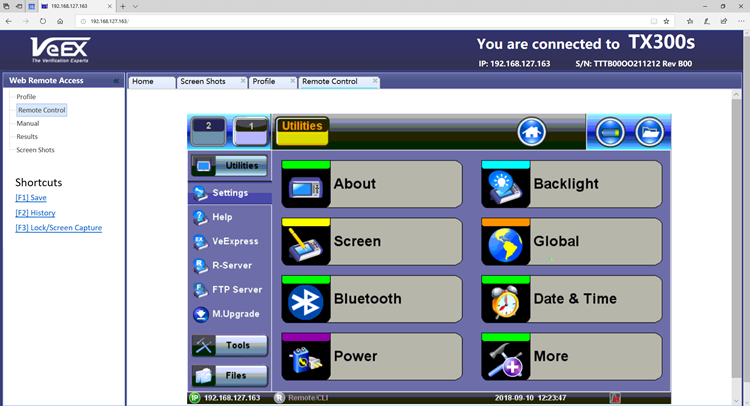Click the red lock icon in status bar

click(615, 398)
